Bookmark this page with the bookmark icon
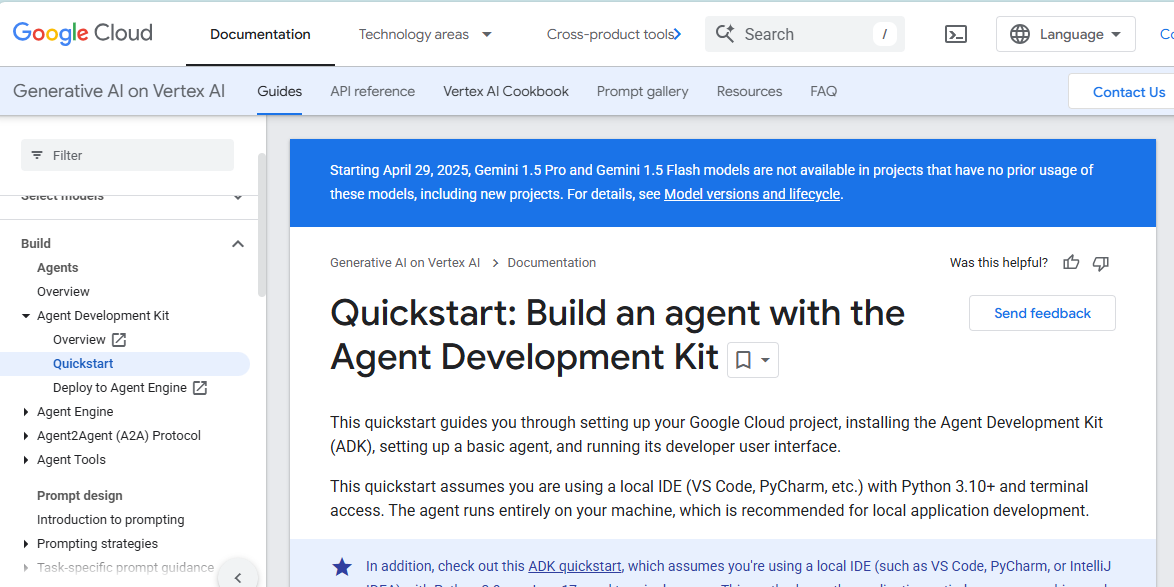Image resolution: width=1174 pixels, height=587 pixels. coord(743,360)
